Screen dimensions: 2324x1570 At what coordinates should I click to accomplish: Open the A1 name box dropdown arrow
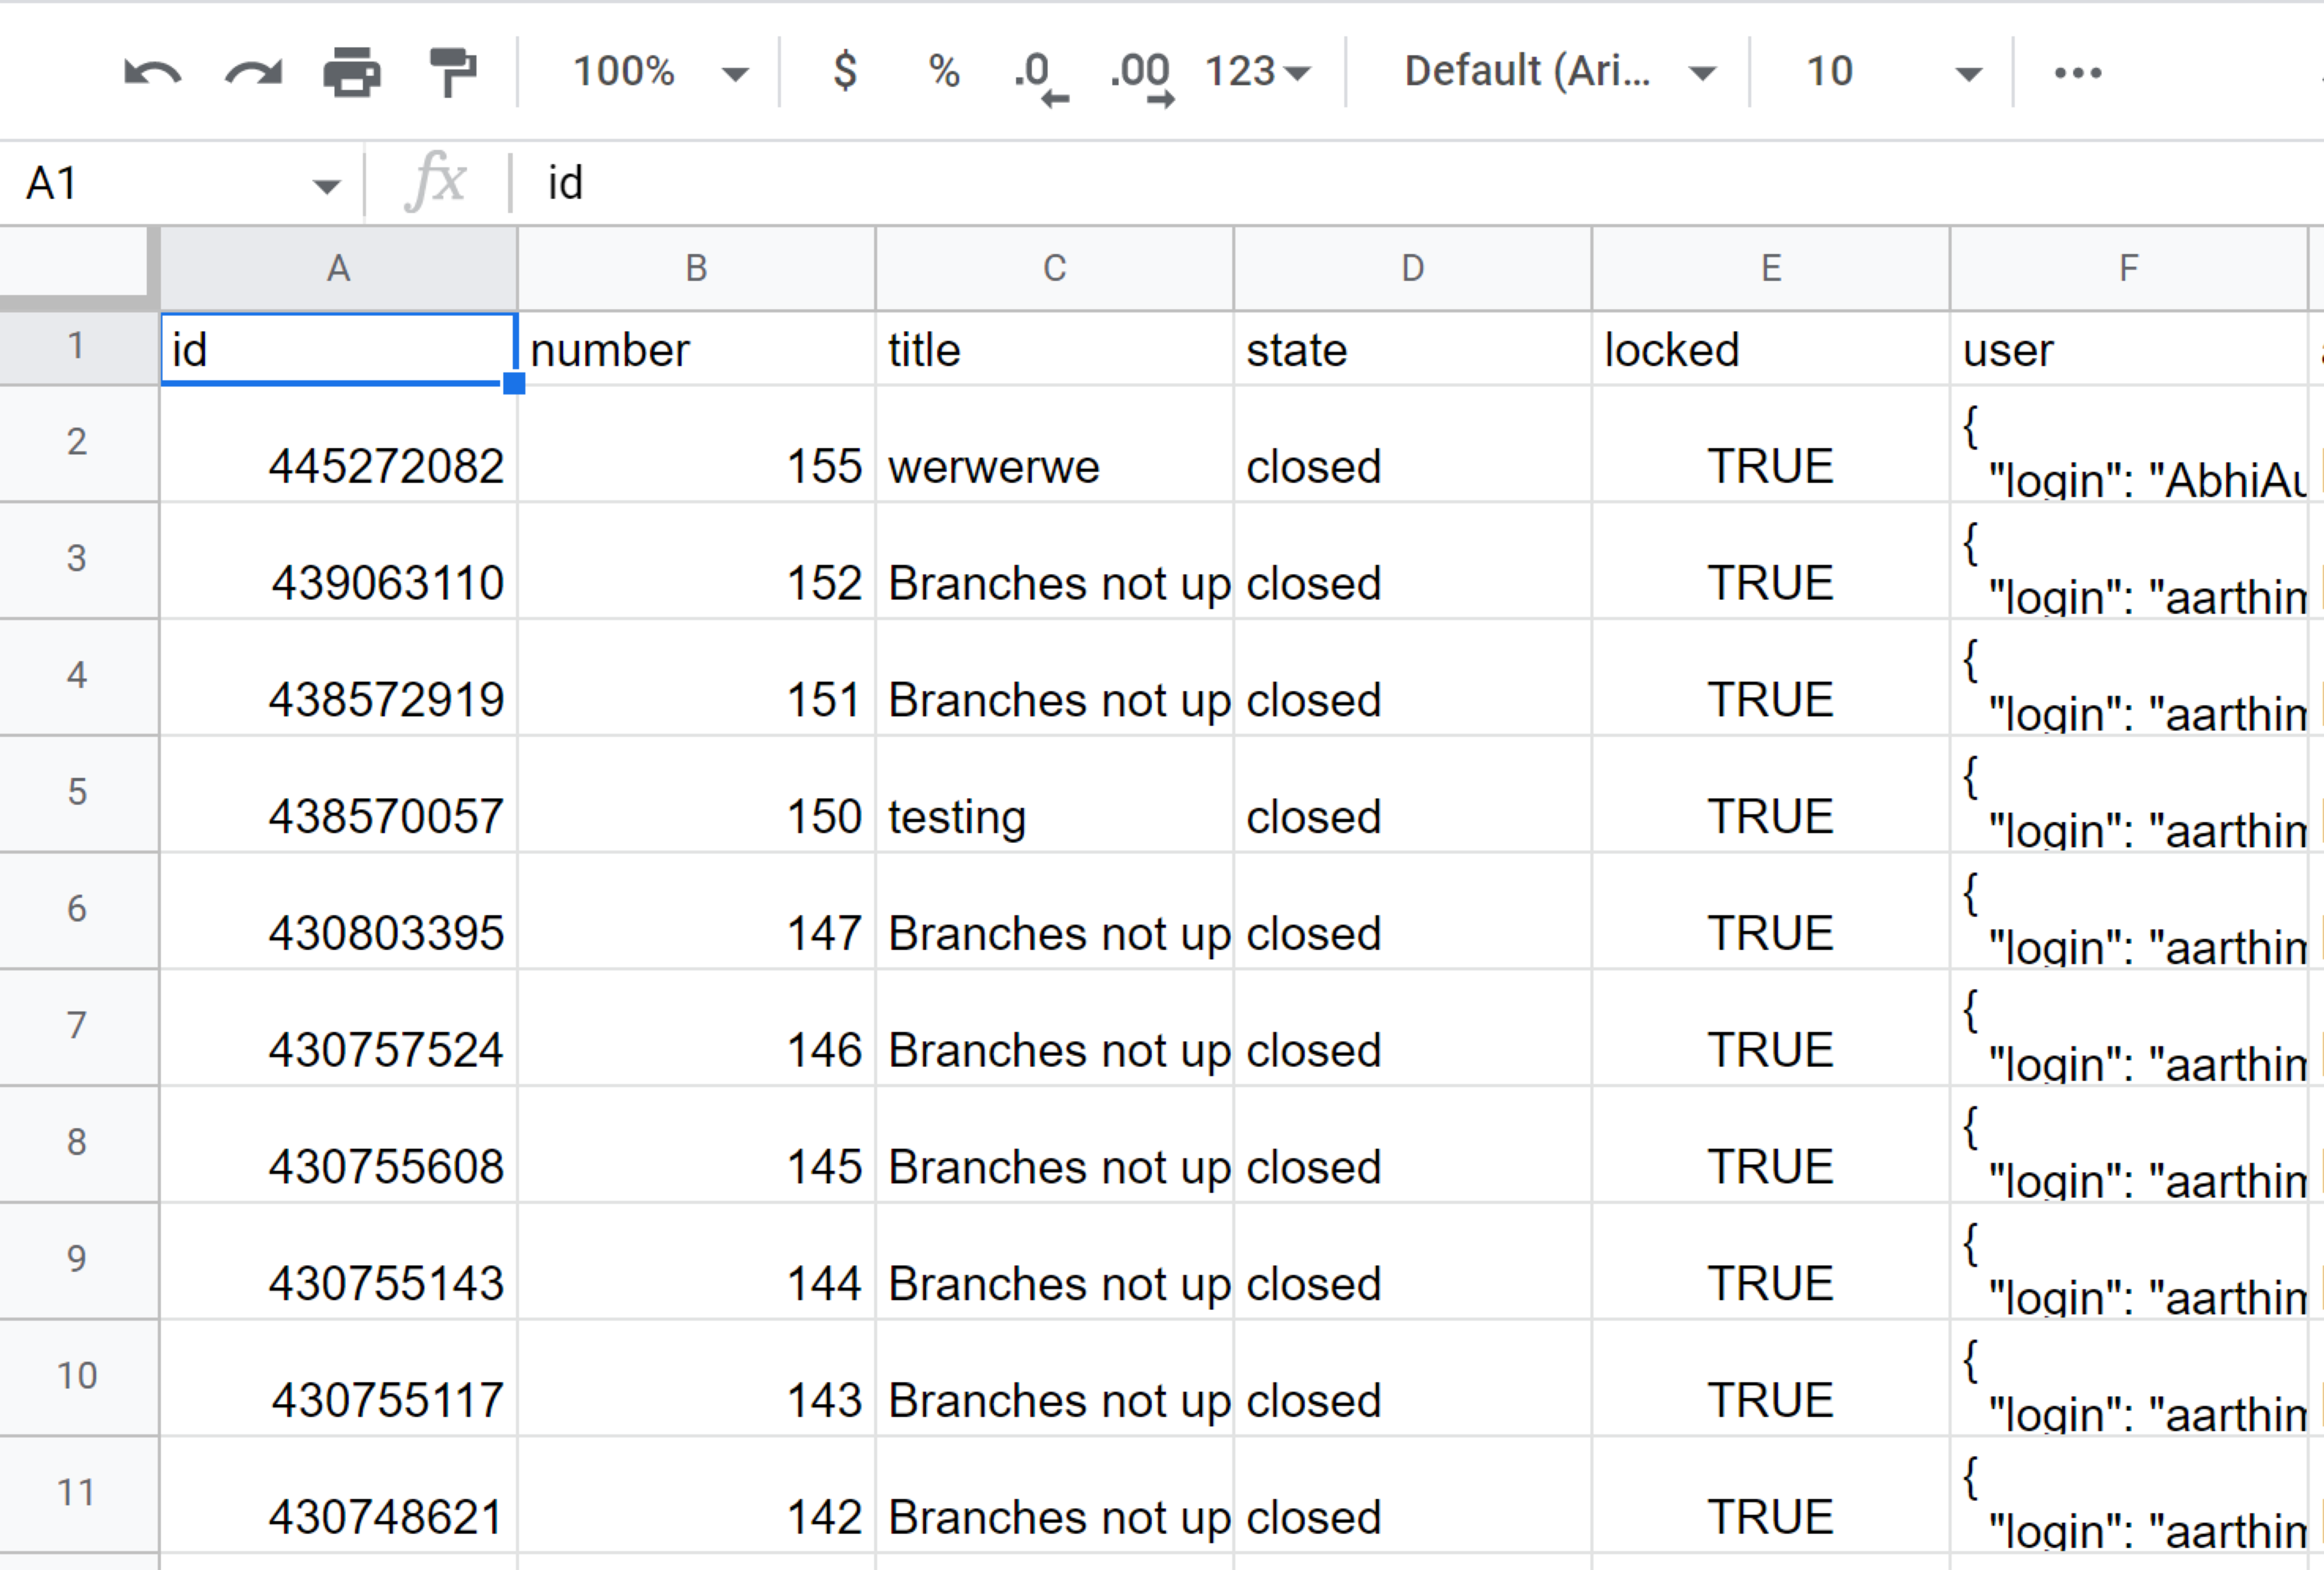(x=326, y=185)
